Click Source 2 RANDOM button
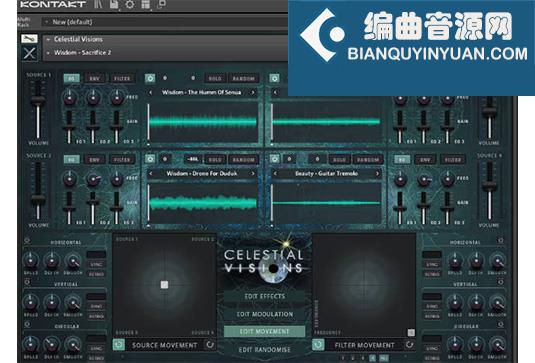 pyautogui.click(x=244, y=160)
